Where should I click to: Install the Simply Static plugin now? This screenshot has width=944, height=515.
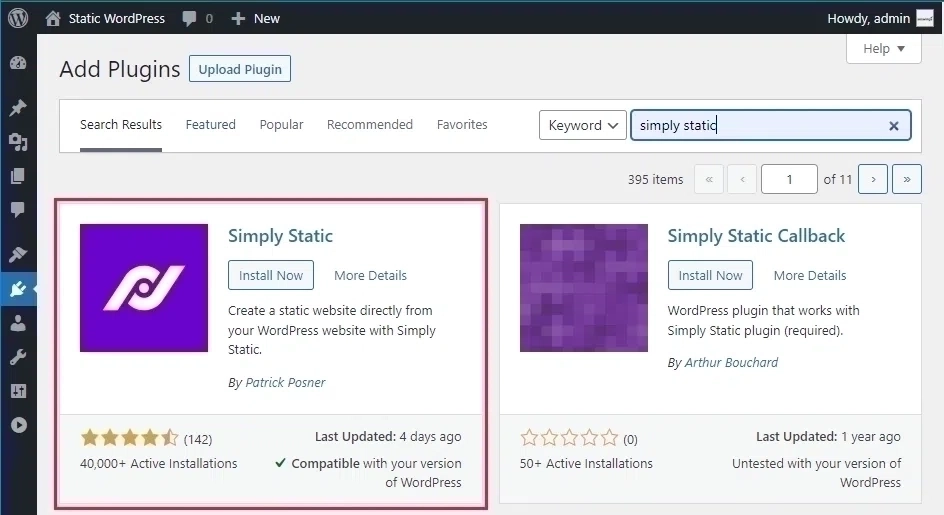[271, 275]
